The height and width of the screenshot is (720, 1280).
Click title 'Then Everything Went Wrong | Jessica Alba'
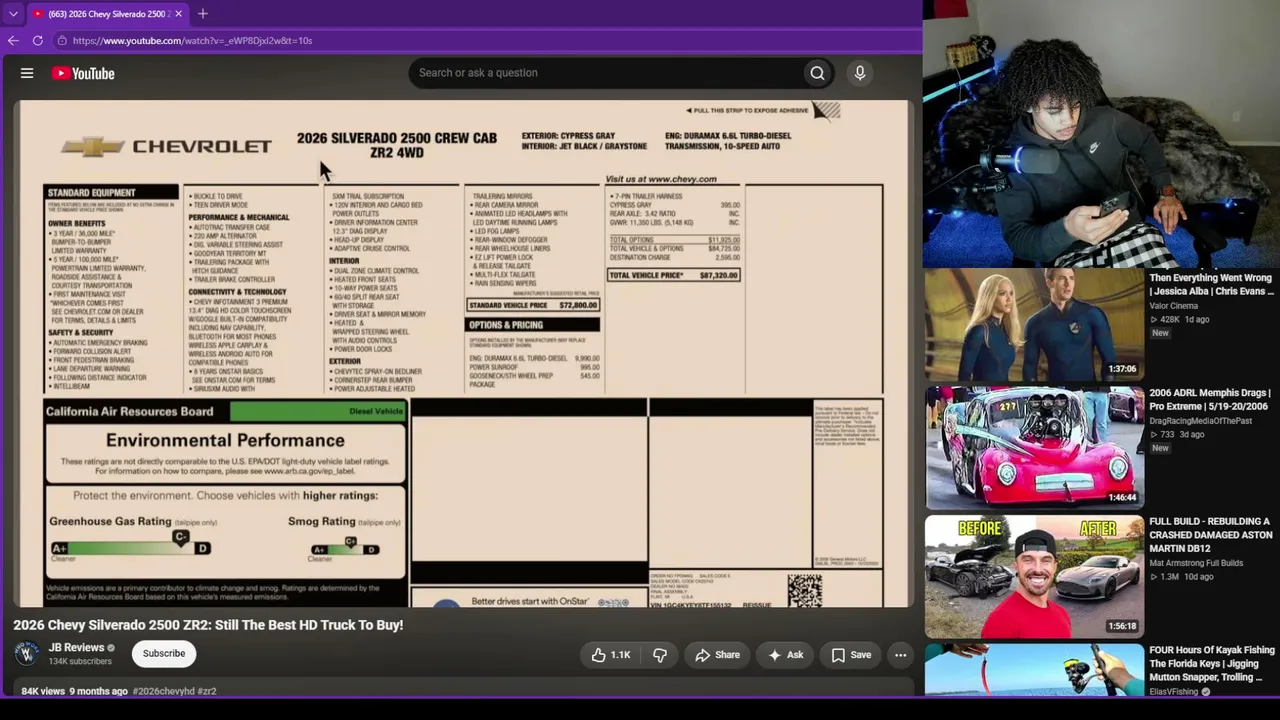click(x=1211, y=285)
